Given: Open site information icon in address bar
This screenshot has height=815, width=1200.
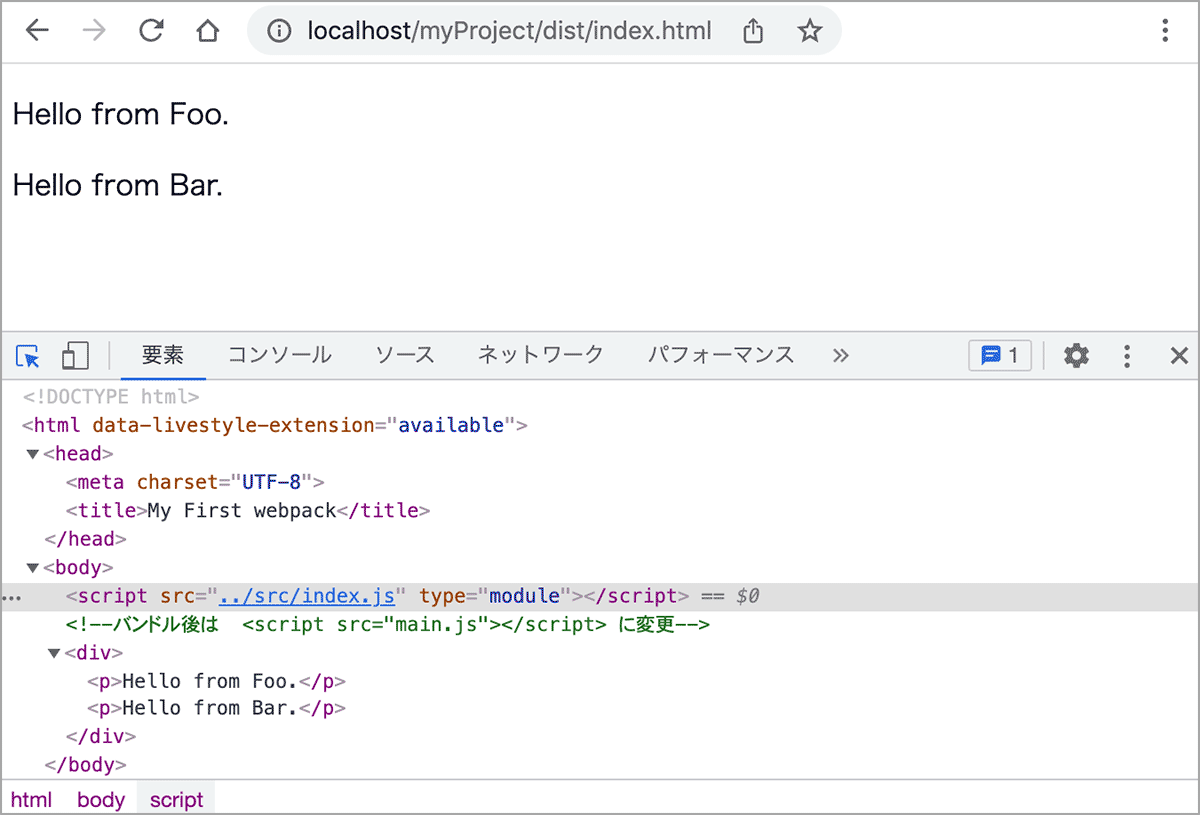Looking at the screenshot, I should point(280,31).
